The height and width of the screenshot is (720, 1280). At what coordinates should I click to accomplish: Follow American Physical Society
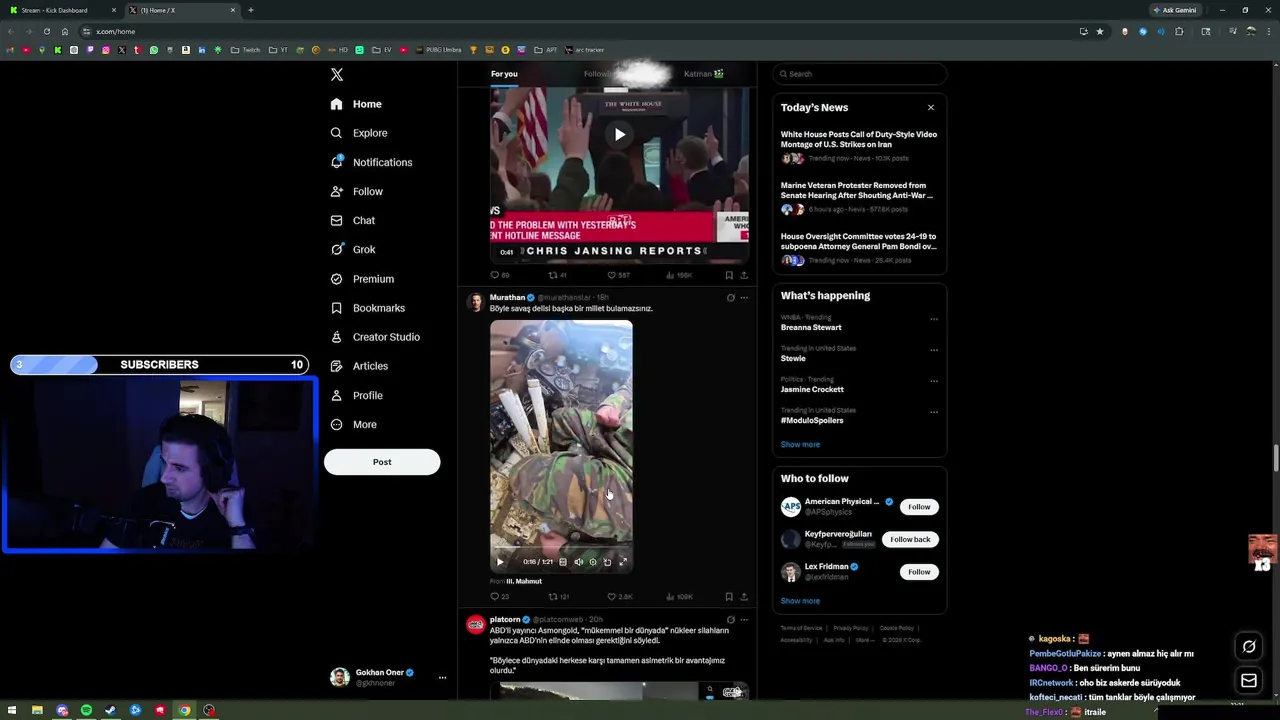click(919, 507)
